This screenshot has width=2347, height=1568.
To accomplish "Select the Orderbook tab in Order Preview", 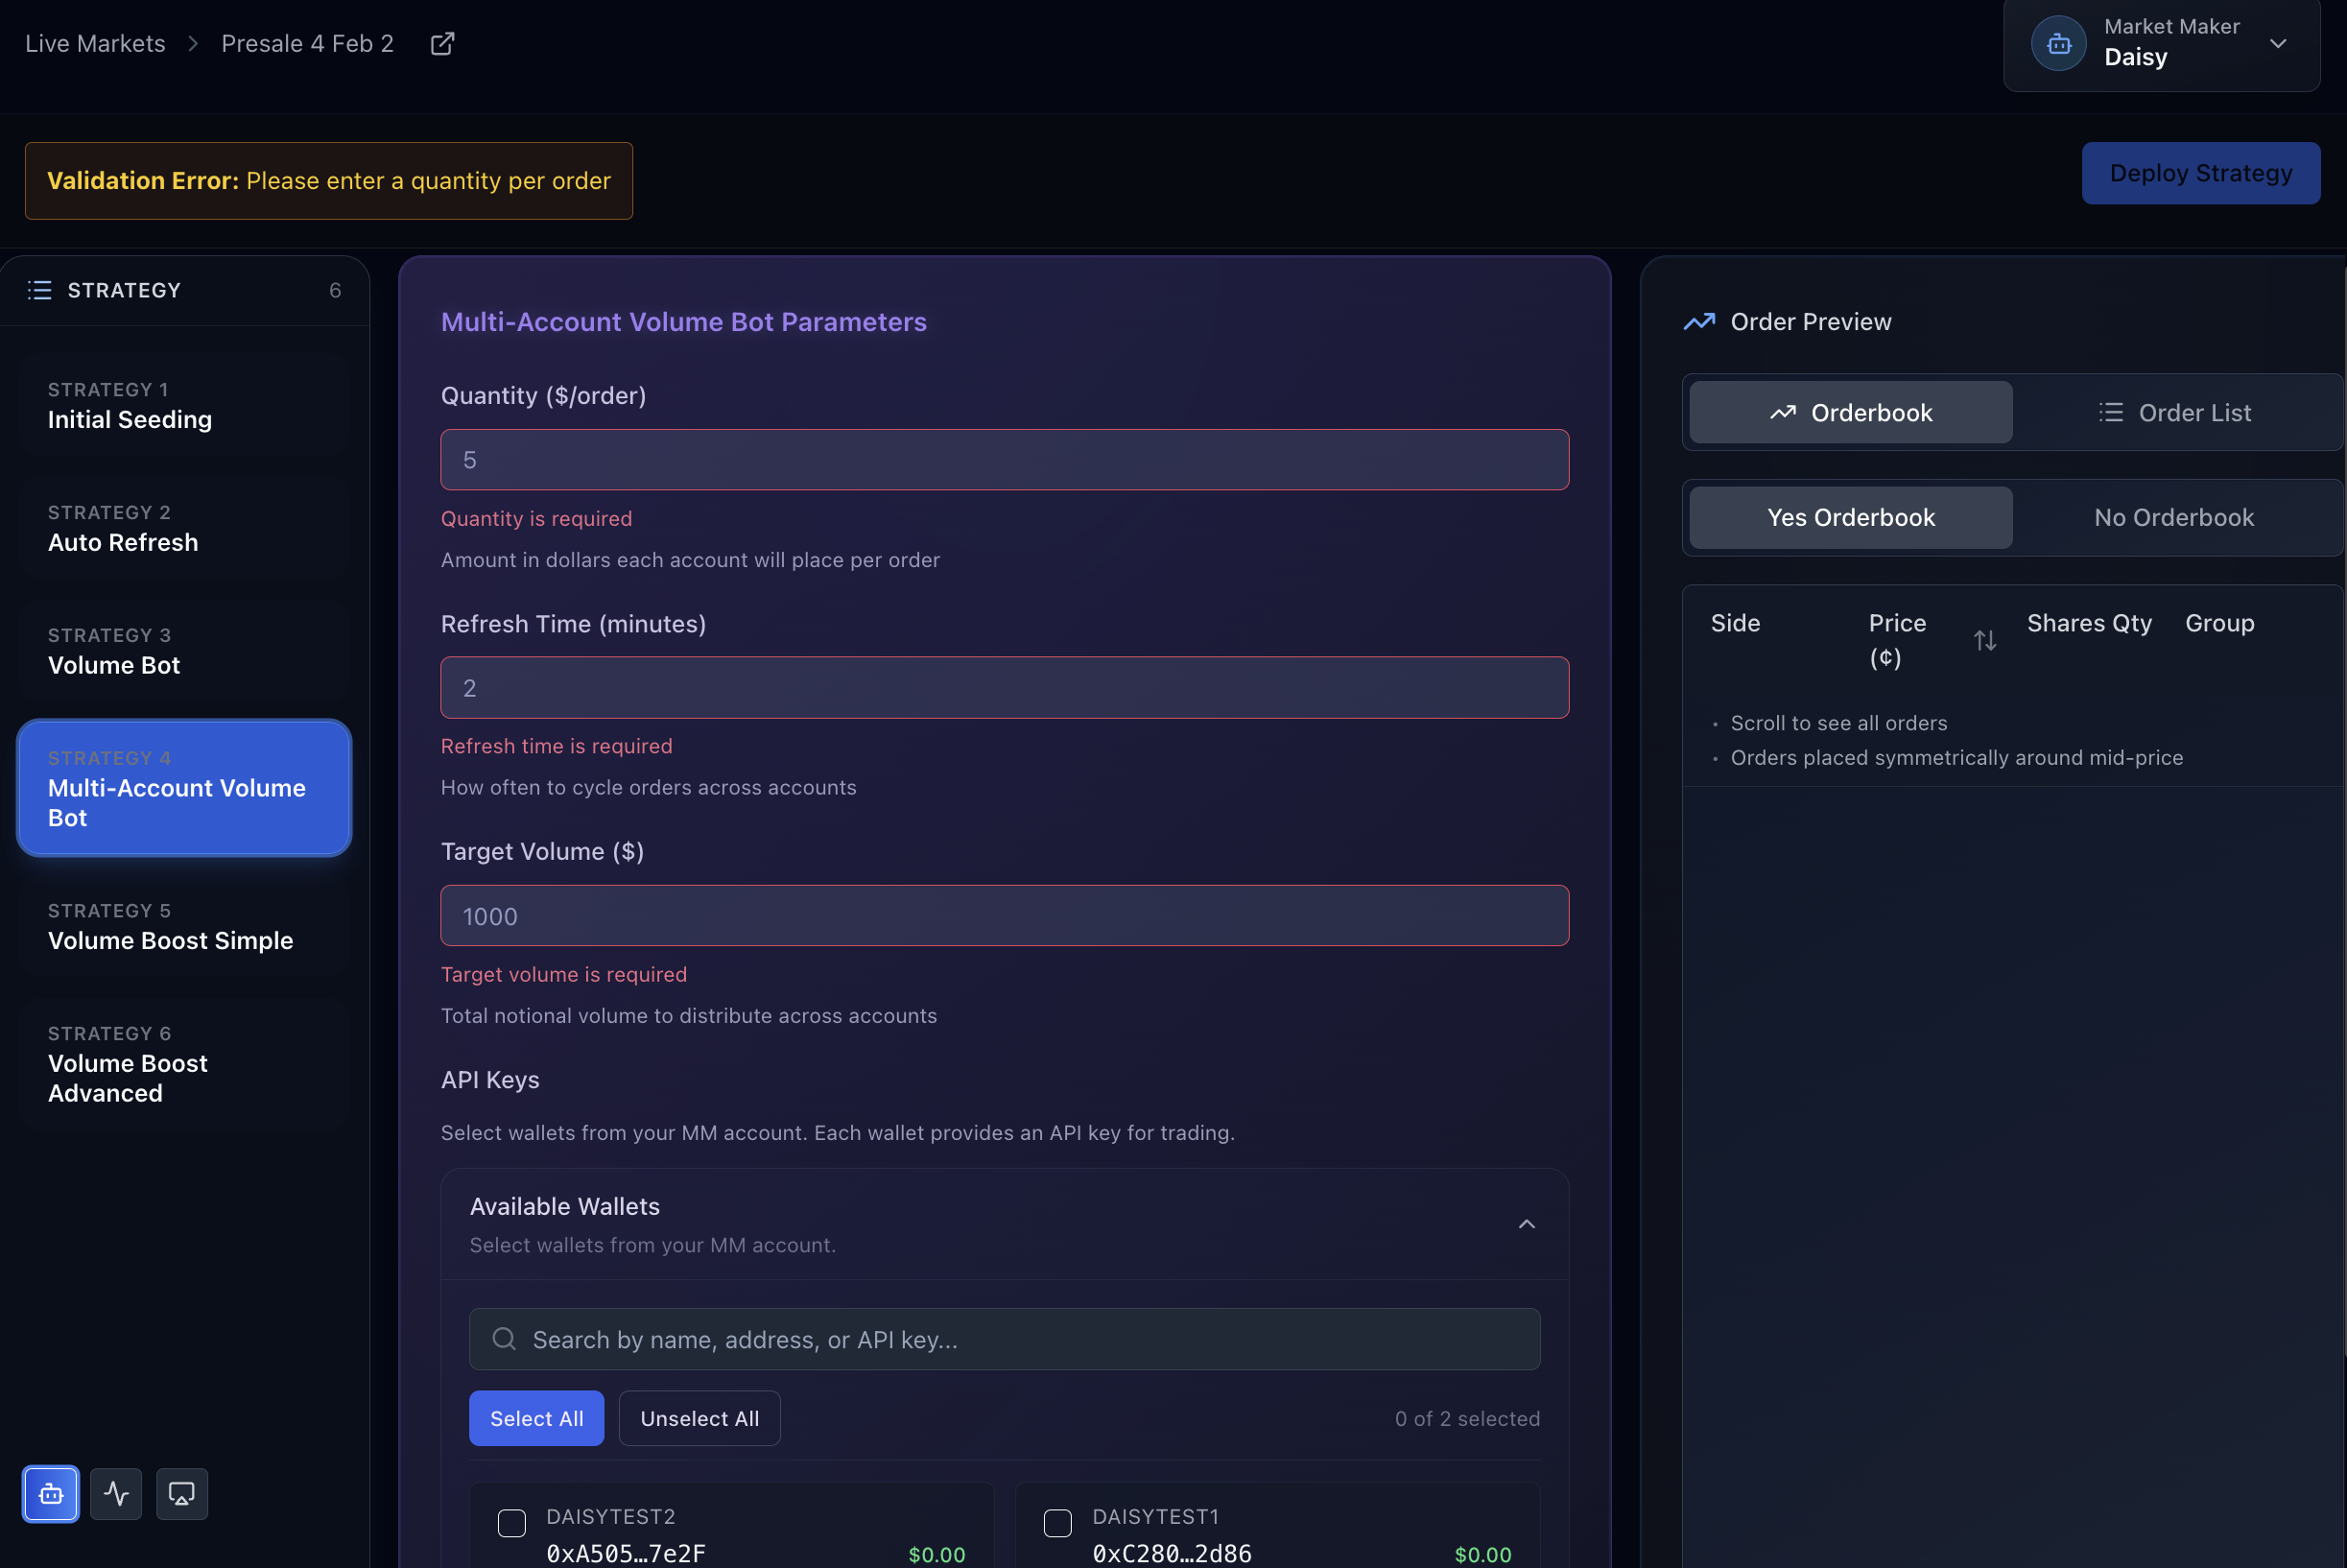I will tap(1850, 411).
